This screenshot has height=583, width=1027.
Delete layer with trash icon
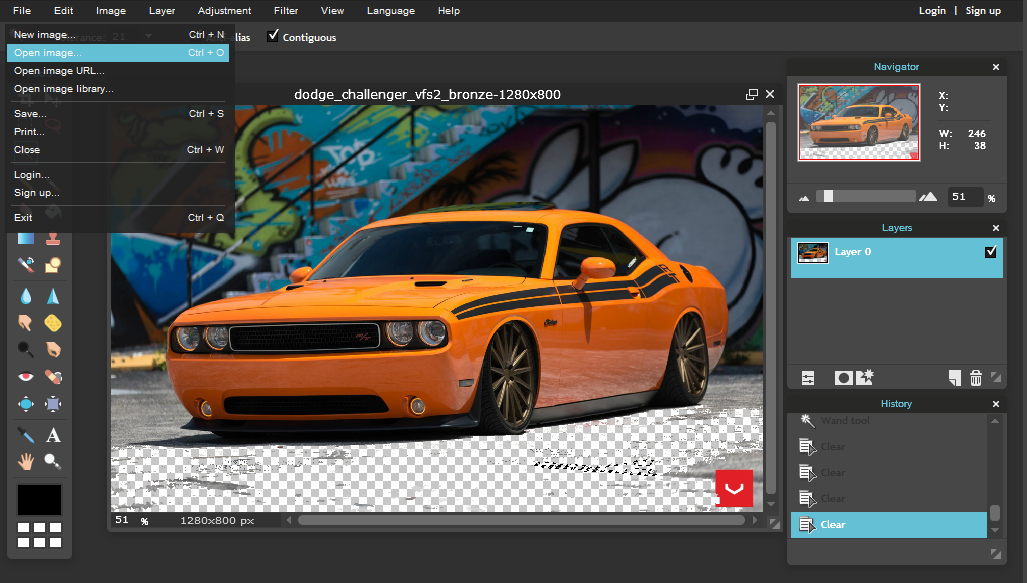(976, 378)
